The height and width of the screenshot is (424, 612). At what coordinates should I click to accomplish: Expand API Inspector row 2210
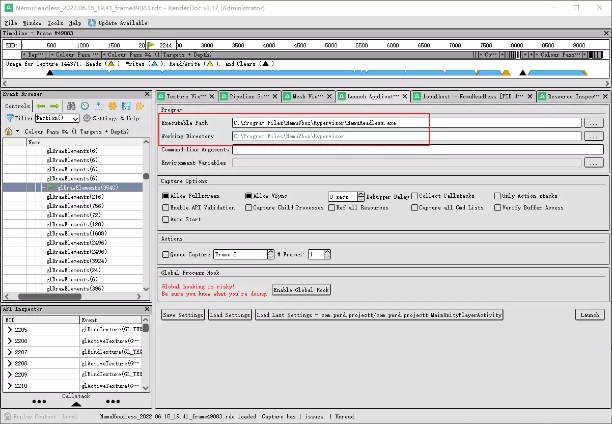(9, 386)
